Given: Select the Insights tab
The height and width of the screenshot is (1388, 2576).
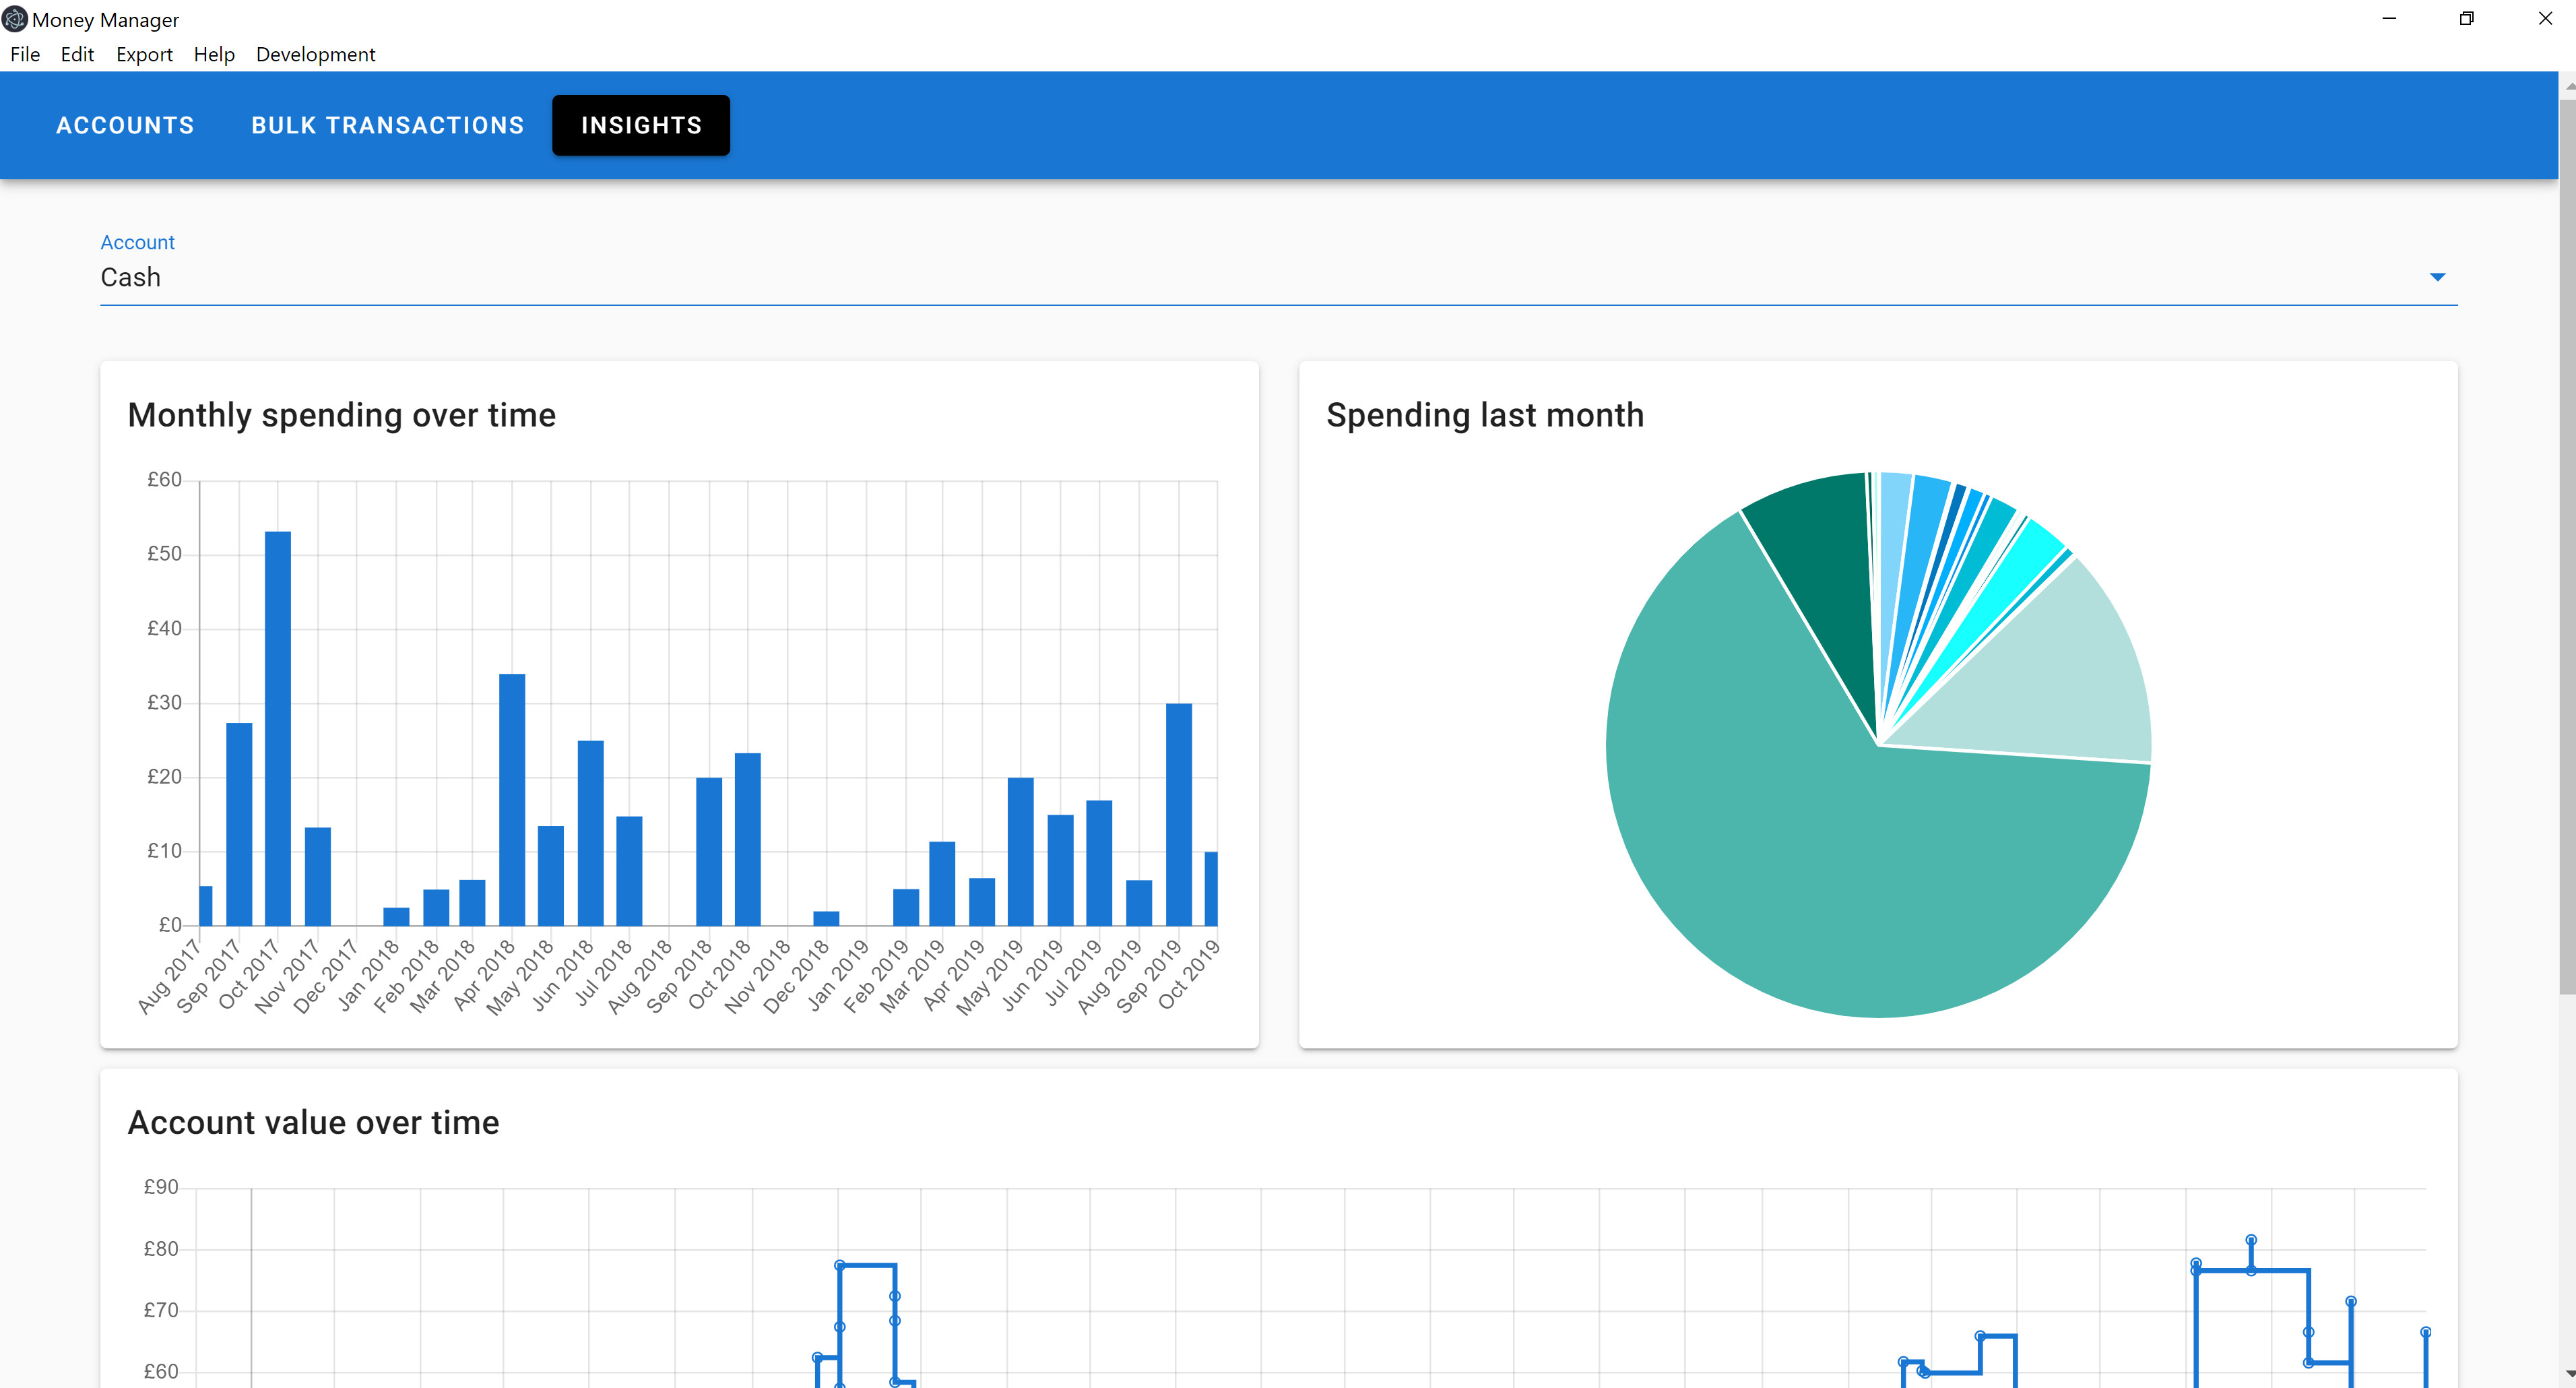Looking at the screenshot, I should [x=641, y=125].
